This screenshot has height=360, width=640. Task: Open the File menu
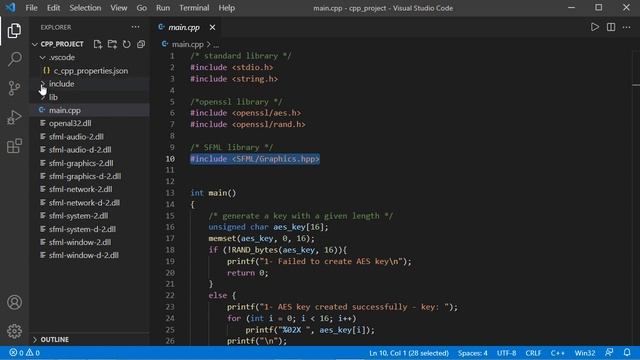tap(31, 8)
